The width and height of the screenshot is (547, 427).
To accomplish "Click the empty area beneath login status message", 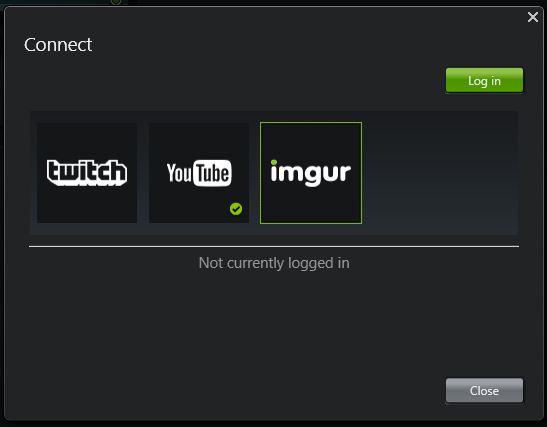I will coord(274,321).
